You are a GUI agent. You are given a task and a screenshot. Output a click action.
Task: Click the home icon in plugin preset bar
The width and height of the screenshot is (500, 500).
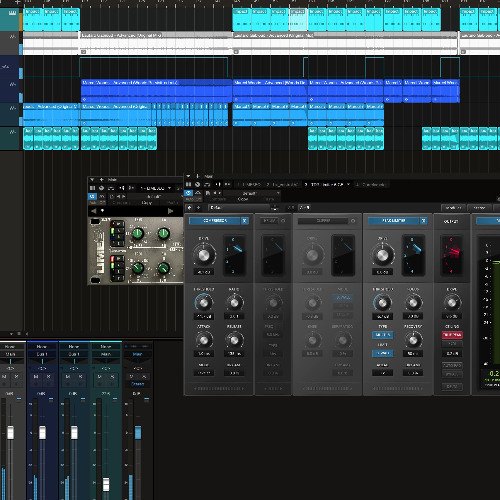[190, 207]
